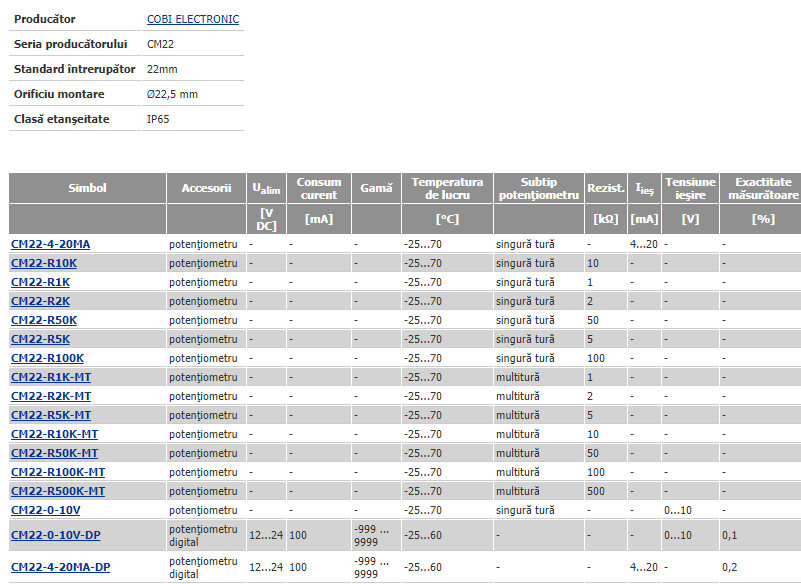Open the CM22-R5K link
This screenshot has width=801, height=584.
coord(40,339)
